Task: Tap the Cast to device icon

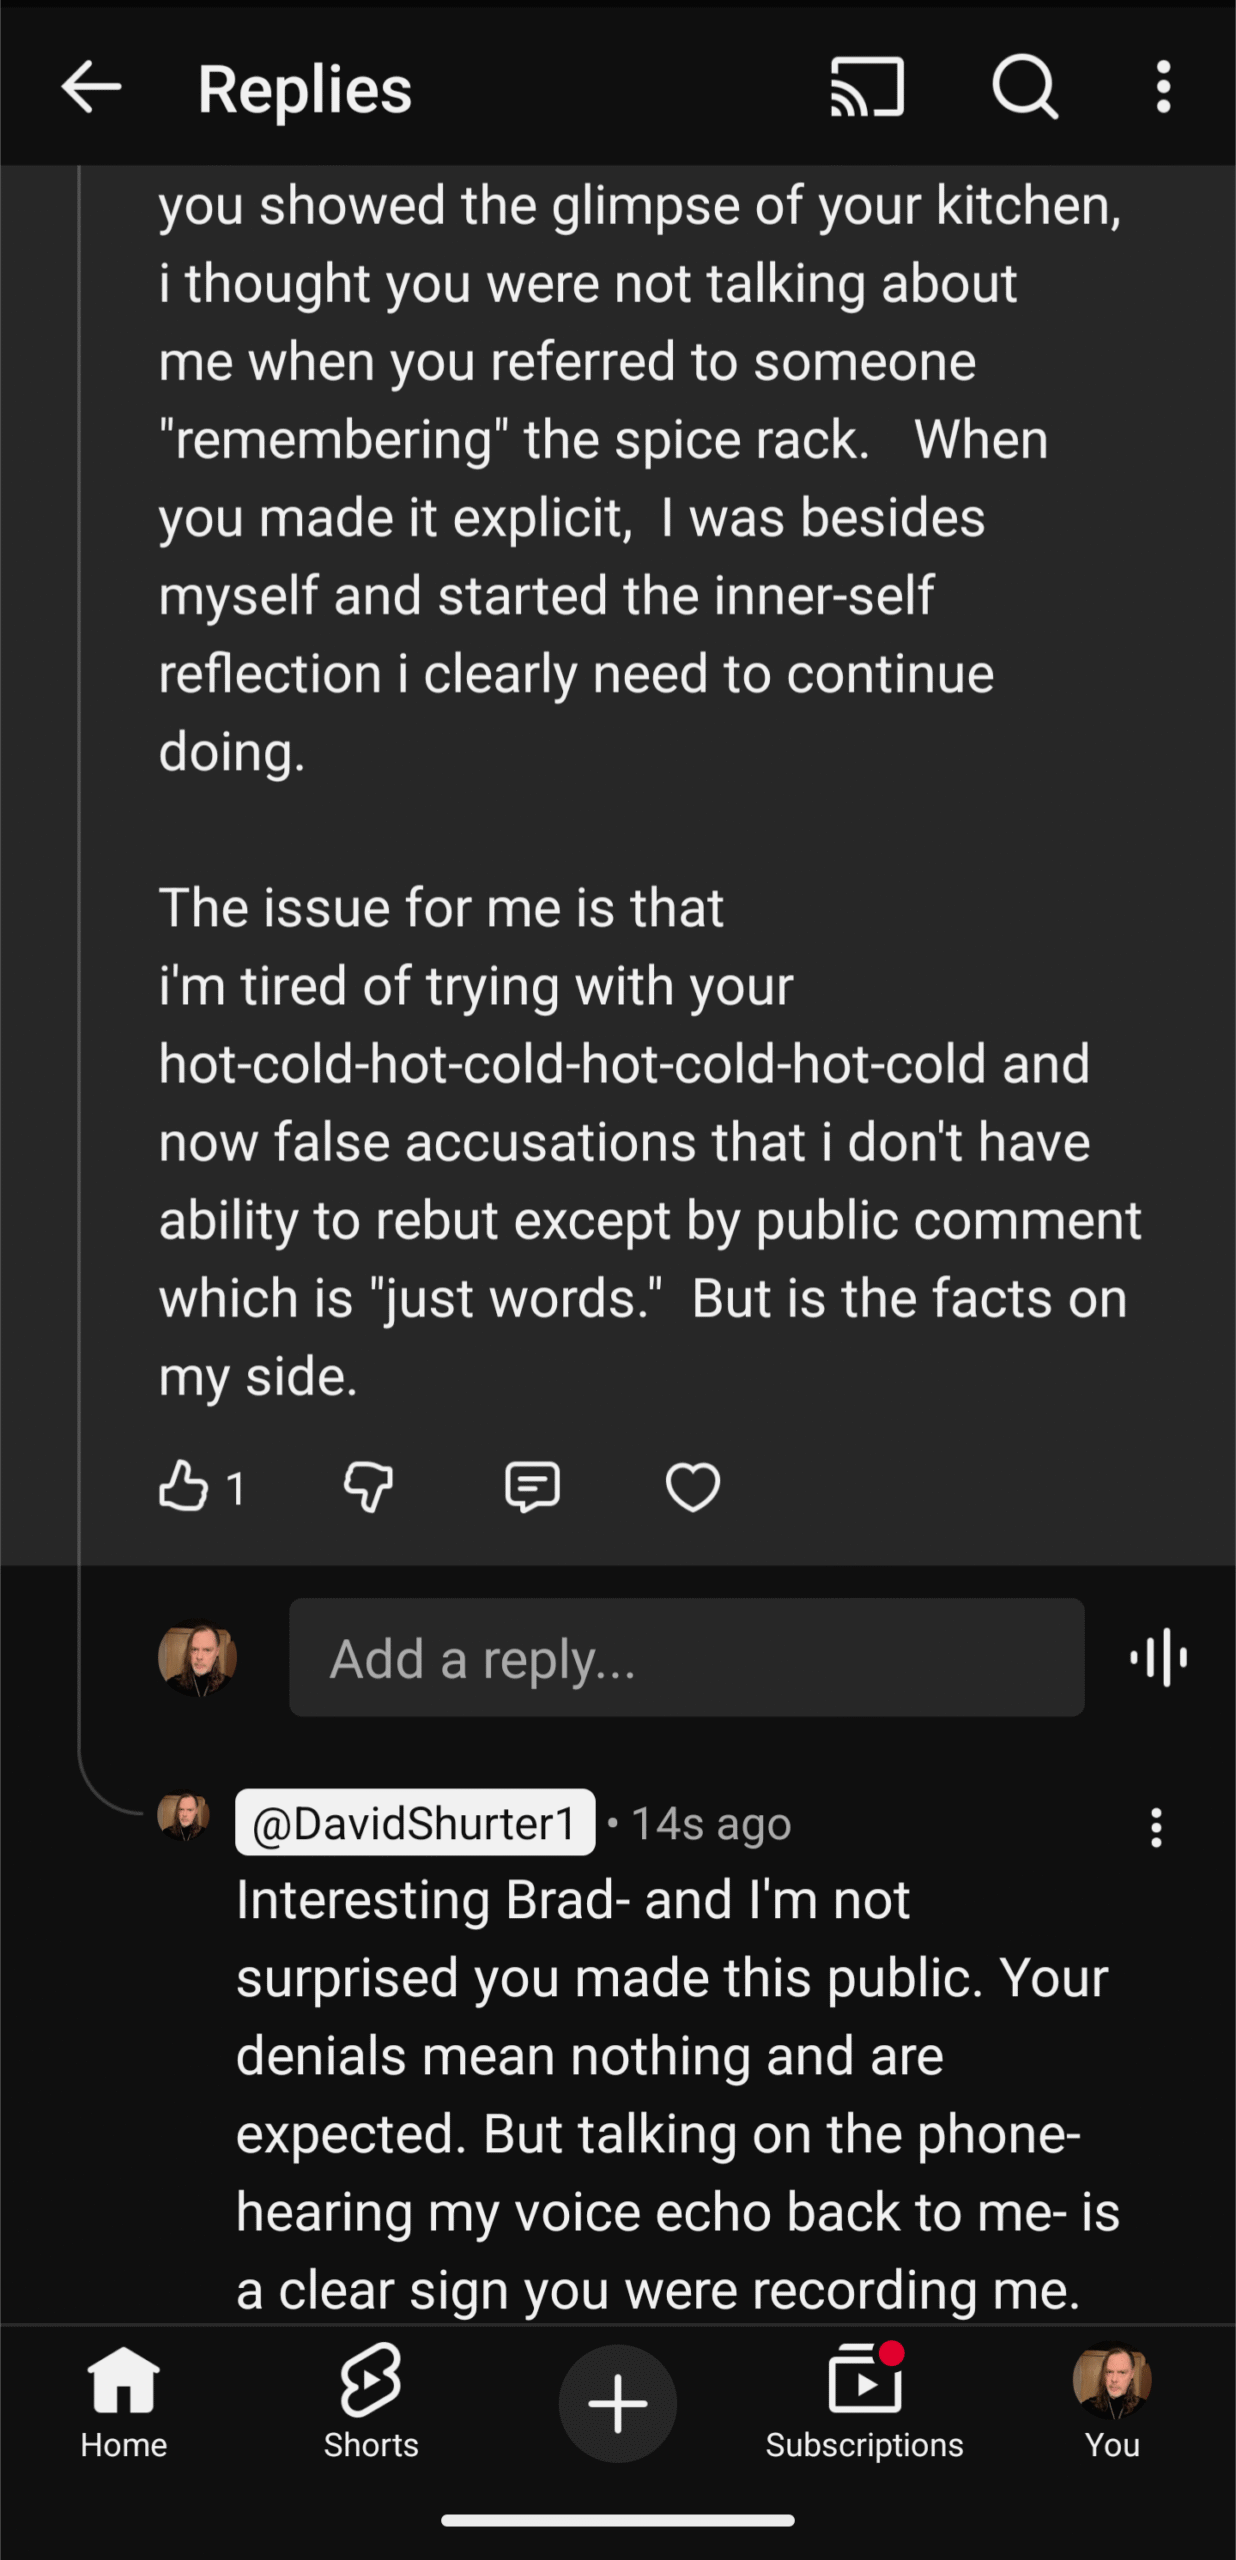Action: (867, 88)
